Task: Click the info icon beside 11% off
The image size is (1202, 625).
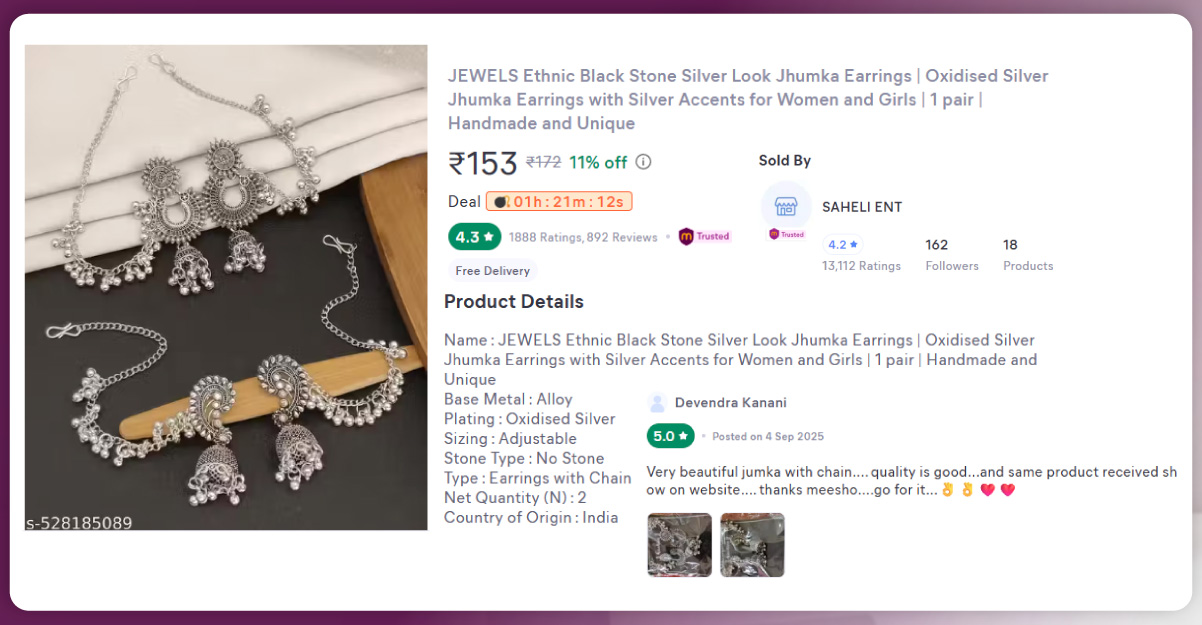Action: point(644,162)
